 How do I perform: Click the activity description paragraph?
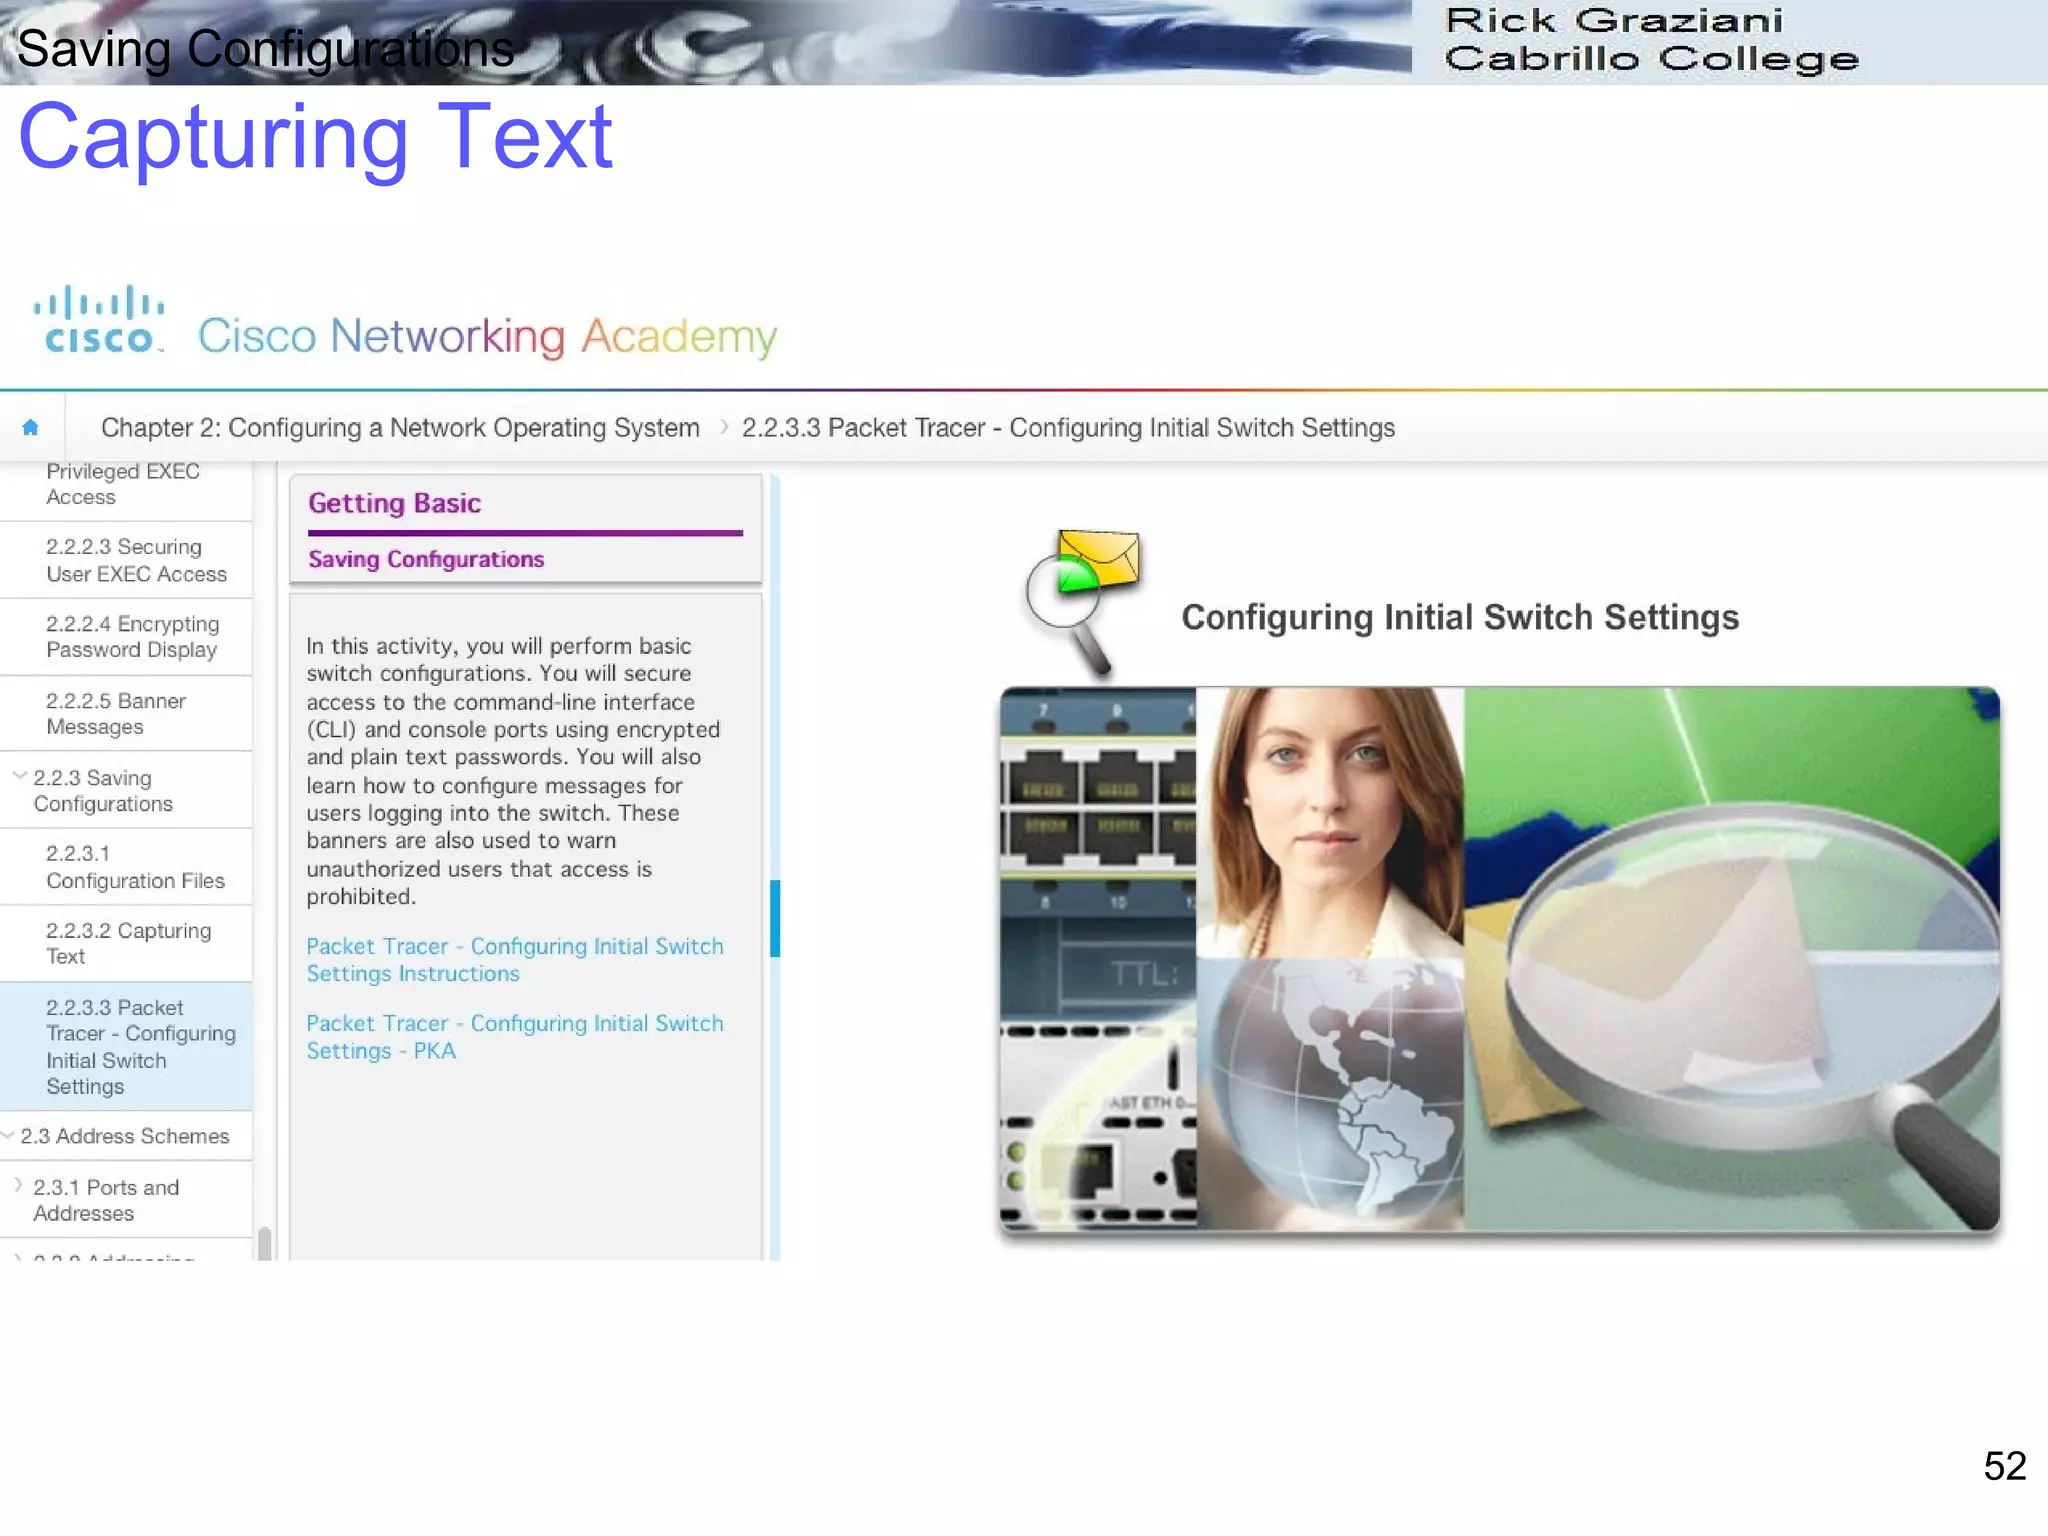(513, 771)
